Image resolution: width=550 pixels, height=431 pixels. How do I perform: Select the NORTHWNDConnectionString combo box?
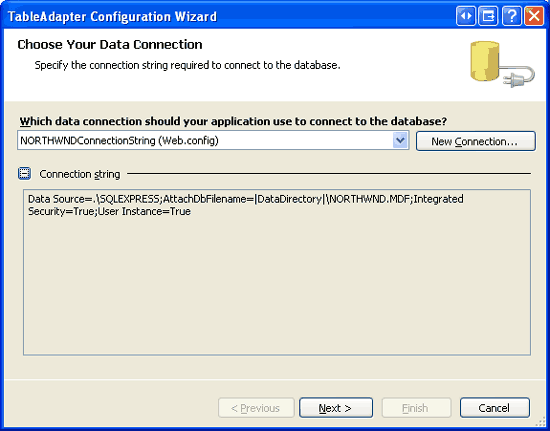tap(213, 141)
